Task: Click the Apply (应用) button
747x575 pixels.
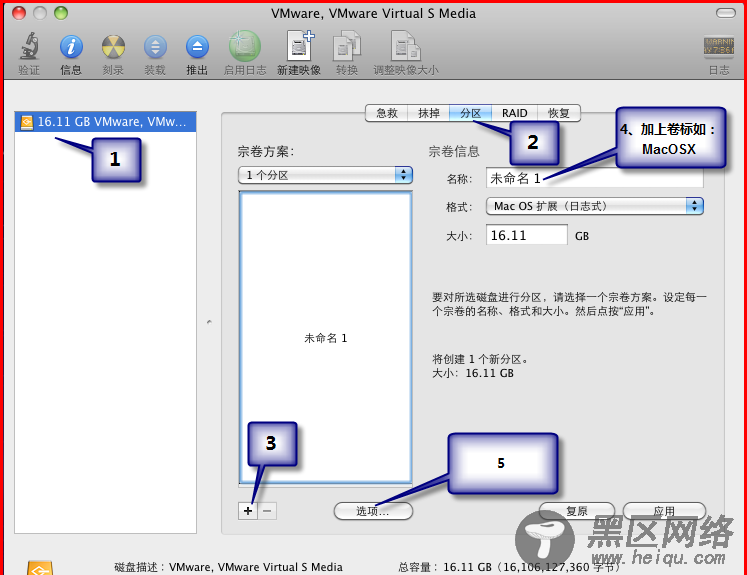Action: tap(664, 511)
